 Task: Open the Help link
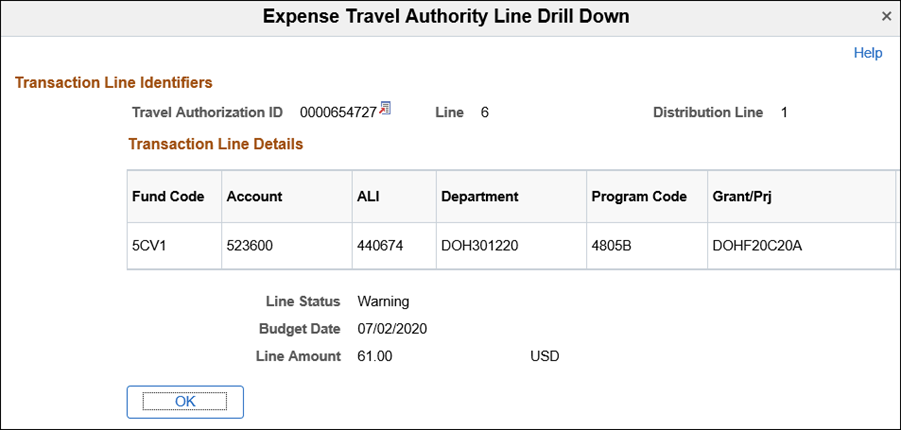[867, 53]
